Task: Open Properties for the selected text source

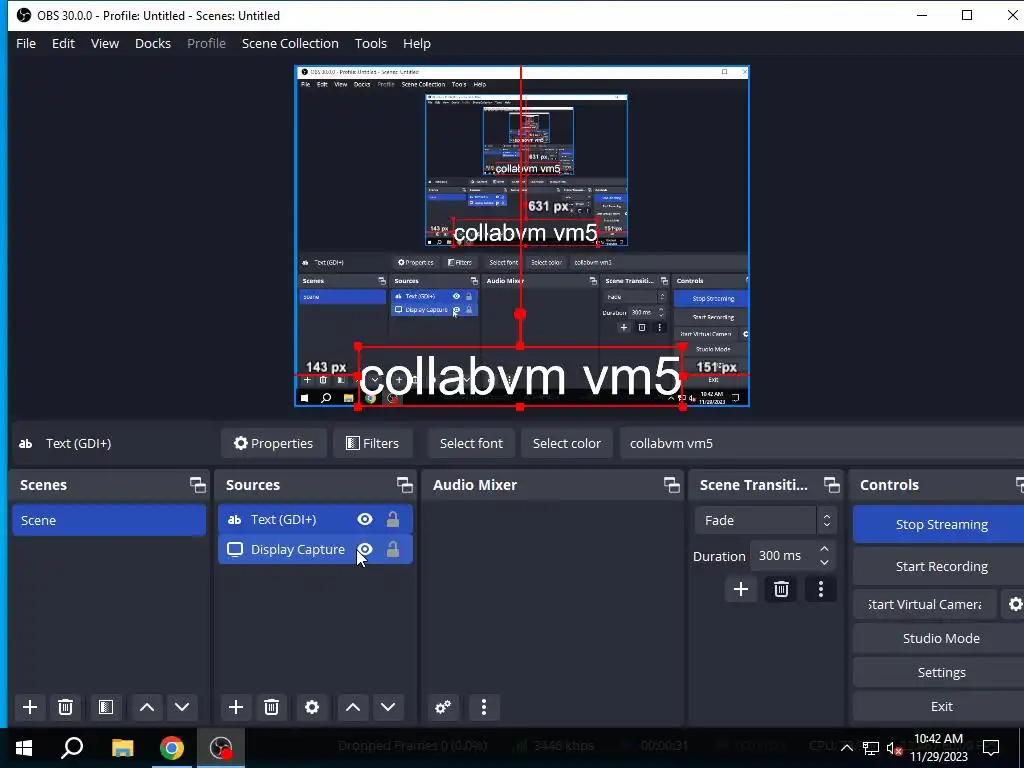Action: coord(274,443)
